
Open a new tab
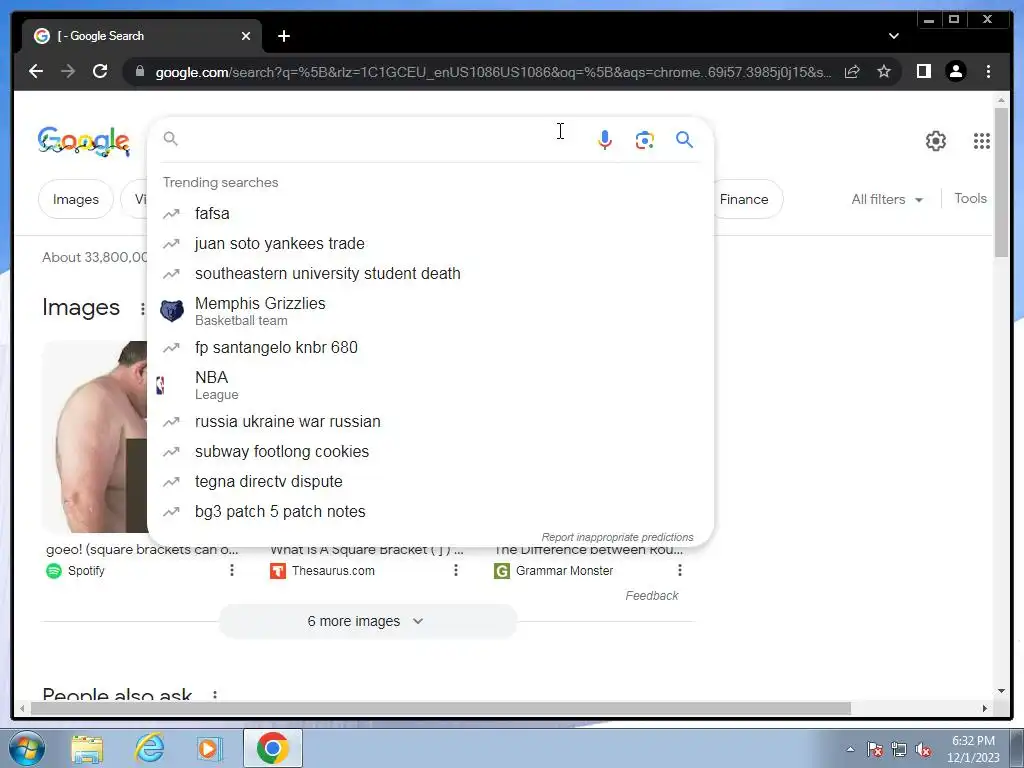tap(283, 36)
